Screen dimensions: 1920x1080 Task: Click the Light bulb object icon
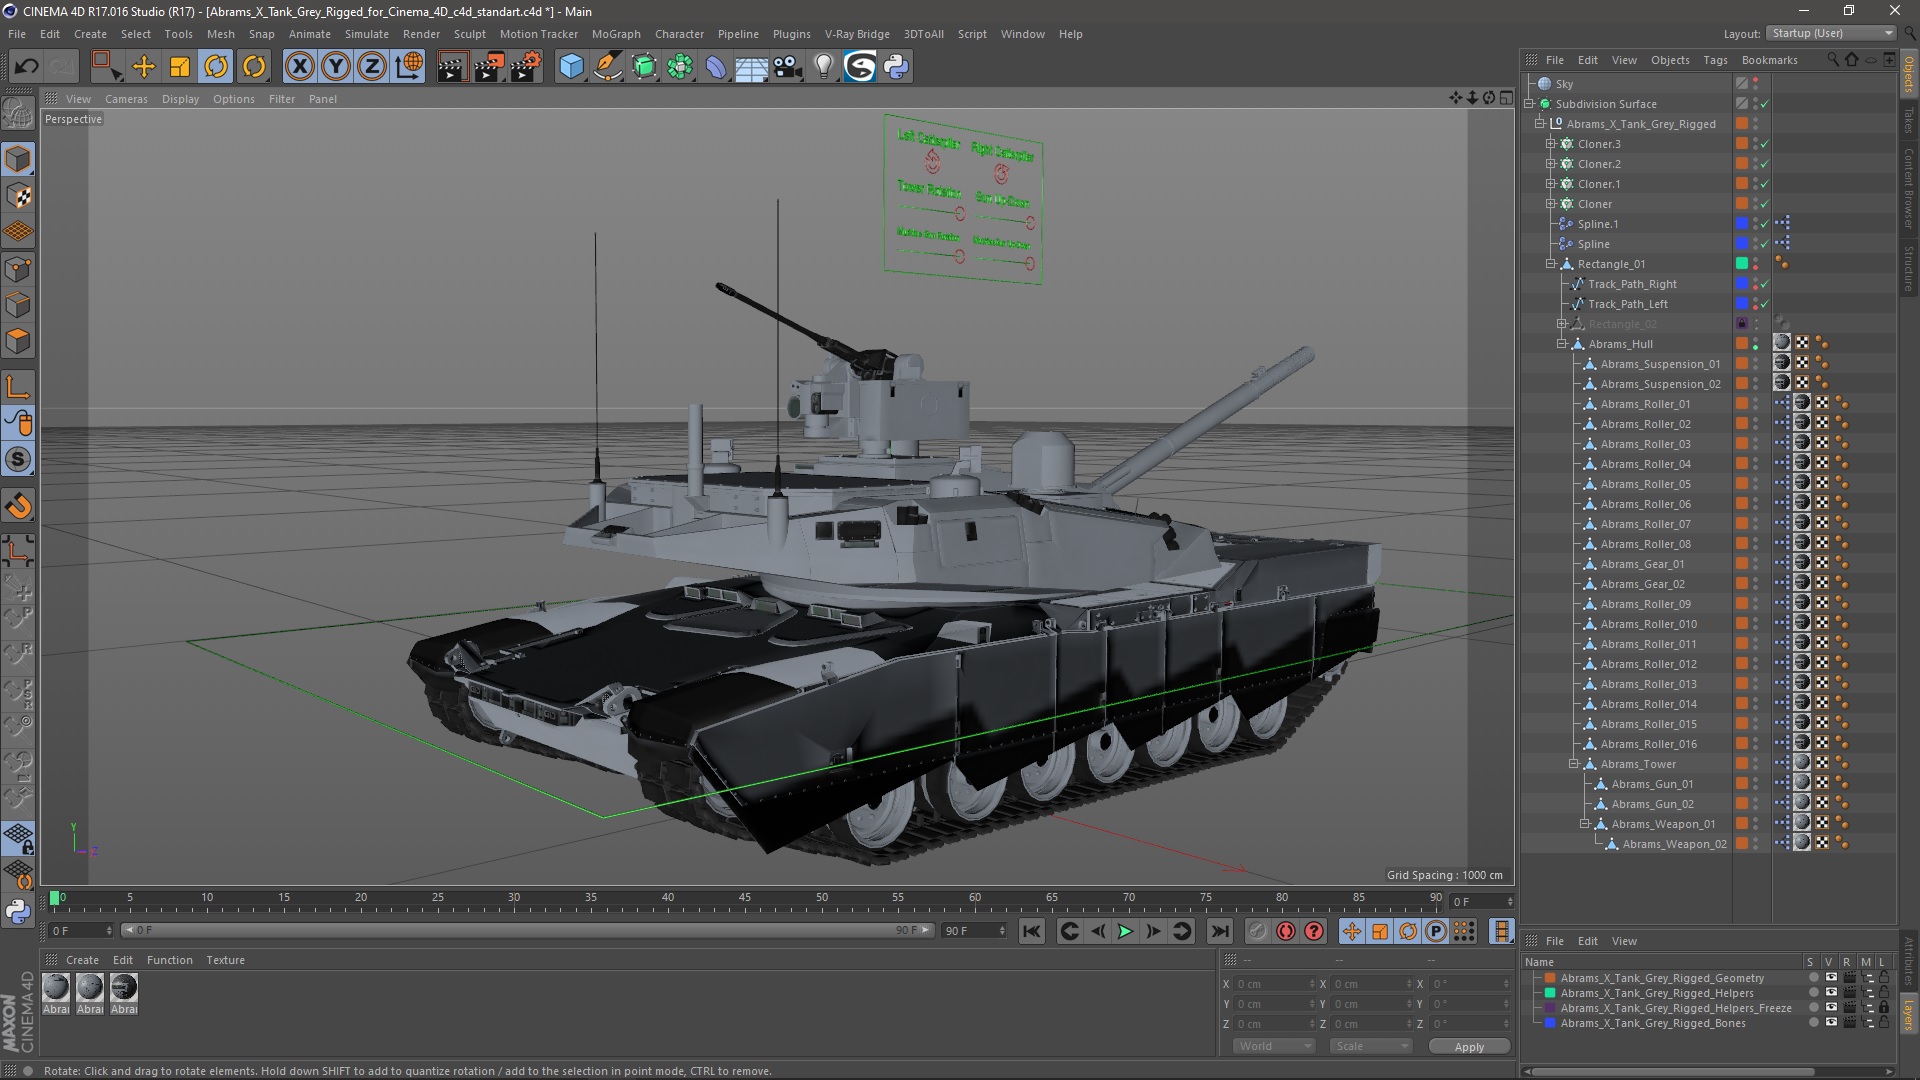click(823, 67)
